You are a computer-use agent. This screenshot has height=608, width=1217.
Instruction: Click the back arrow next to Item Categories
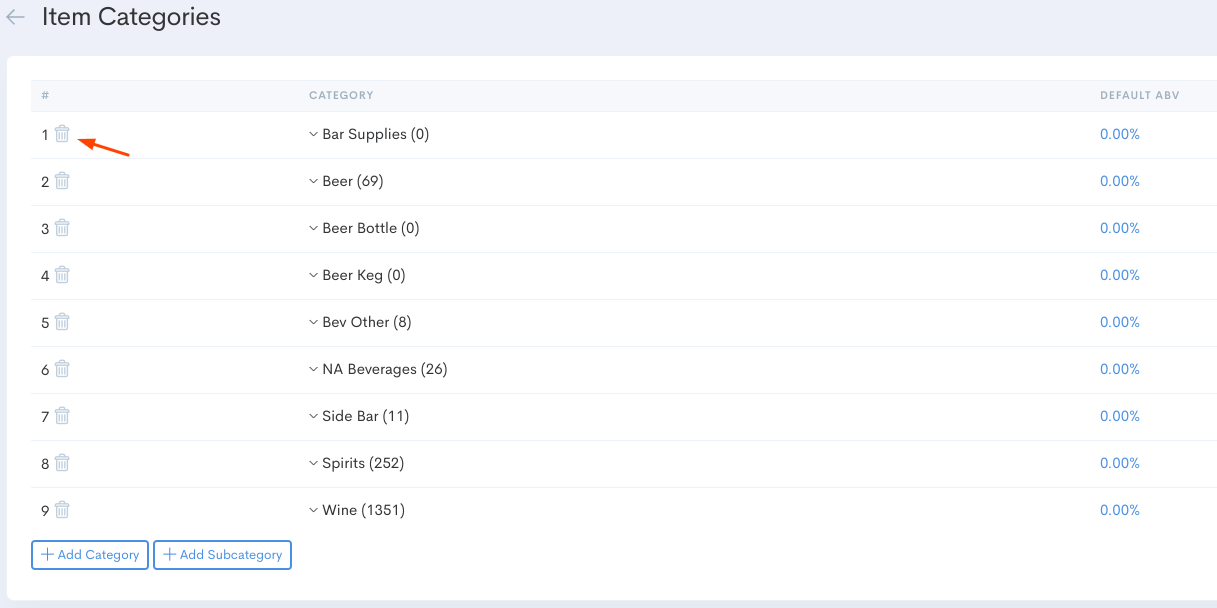click(15, 17)
